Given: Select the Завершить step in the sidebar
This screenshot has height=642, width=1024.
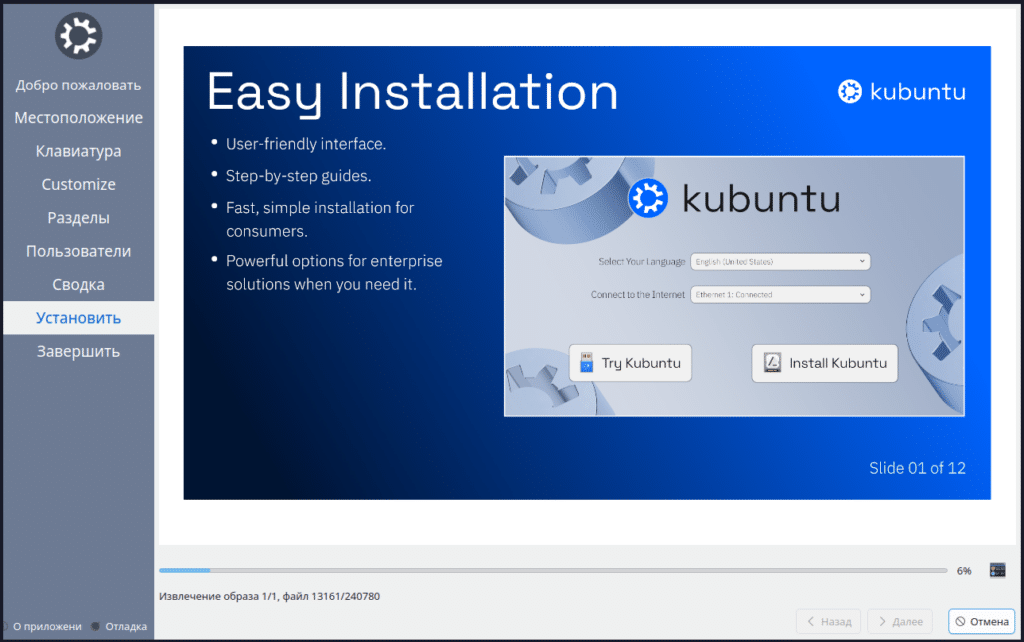Looking at the screenshot, I should (77, 351).
